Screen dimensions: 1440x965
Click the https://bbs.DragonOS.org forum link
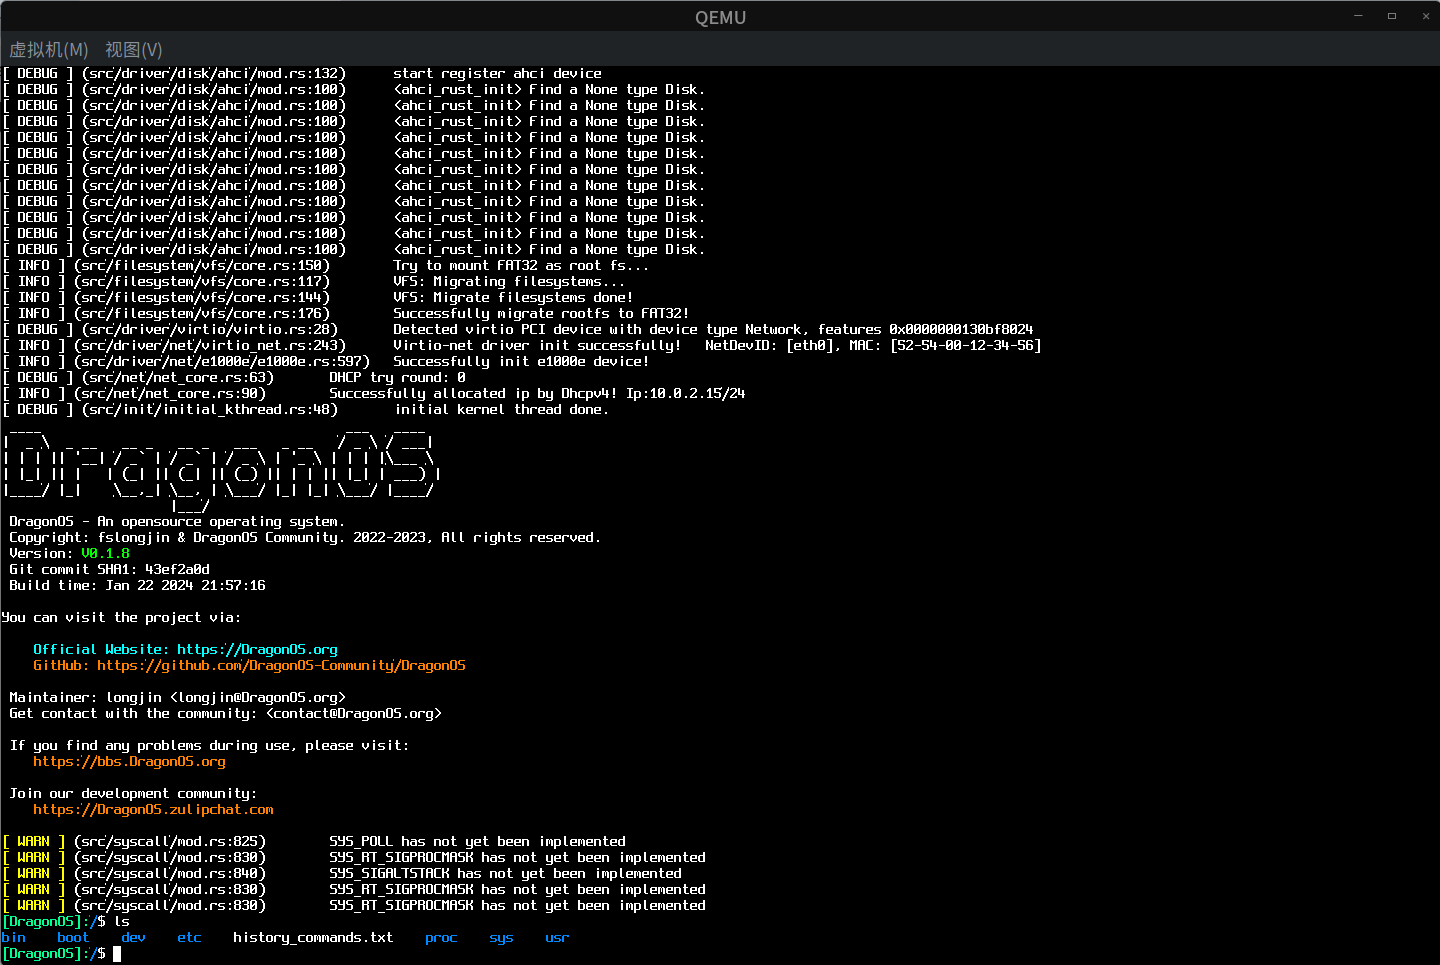tap(129, 762)
